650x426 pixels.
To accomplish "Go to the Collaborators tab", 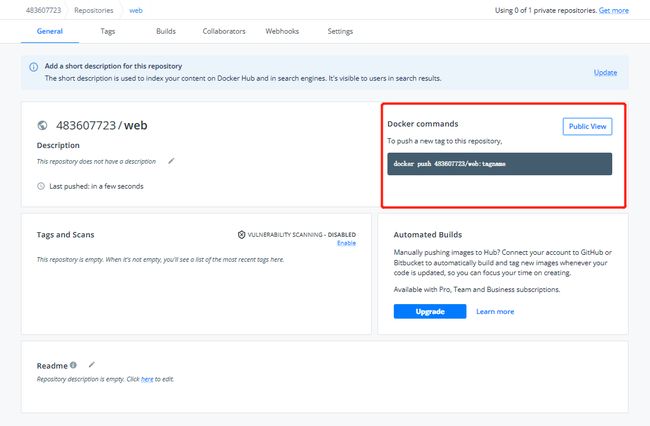I will coord(224,31).
